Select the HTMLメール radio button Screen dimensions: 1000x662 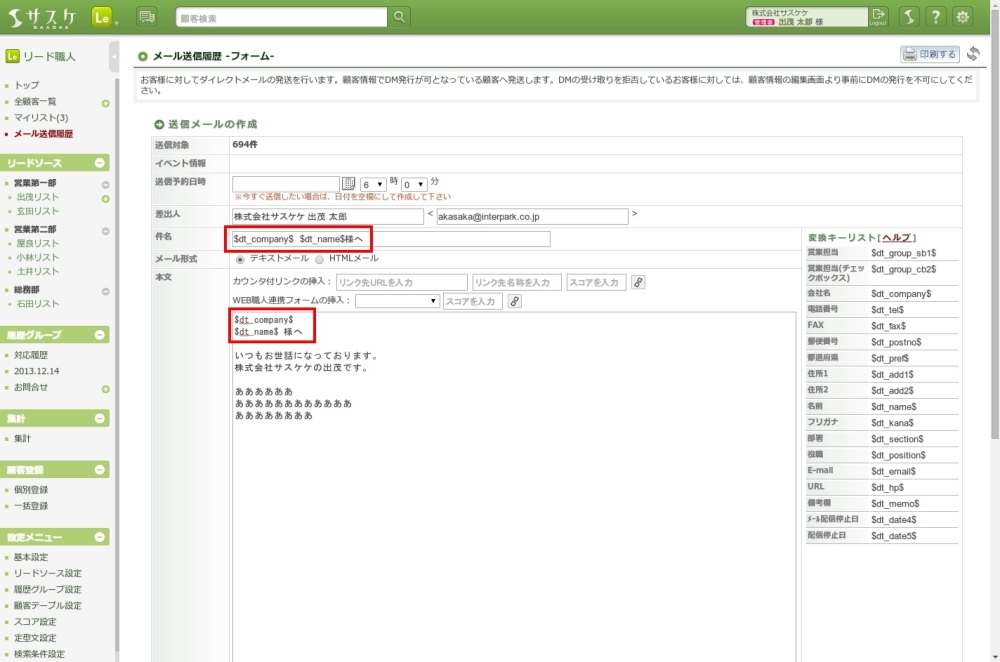coord(320,259)
